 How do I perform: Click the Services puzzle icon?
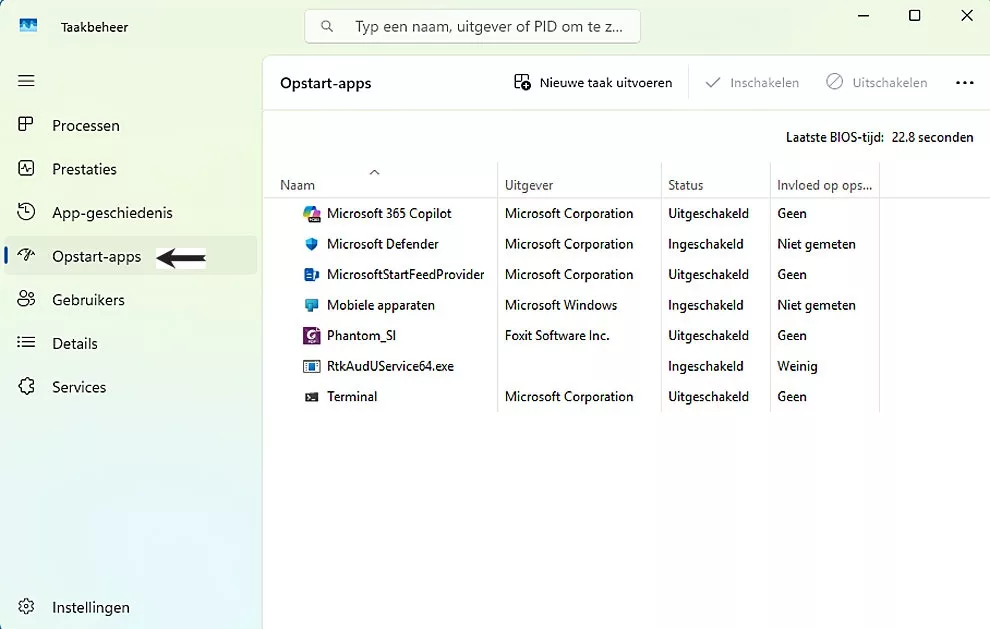[x=26, y=386]
